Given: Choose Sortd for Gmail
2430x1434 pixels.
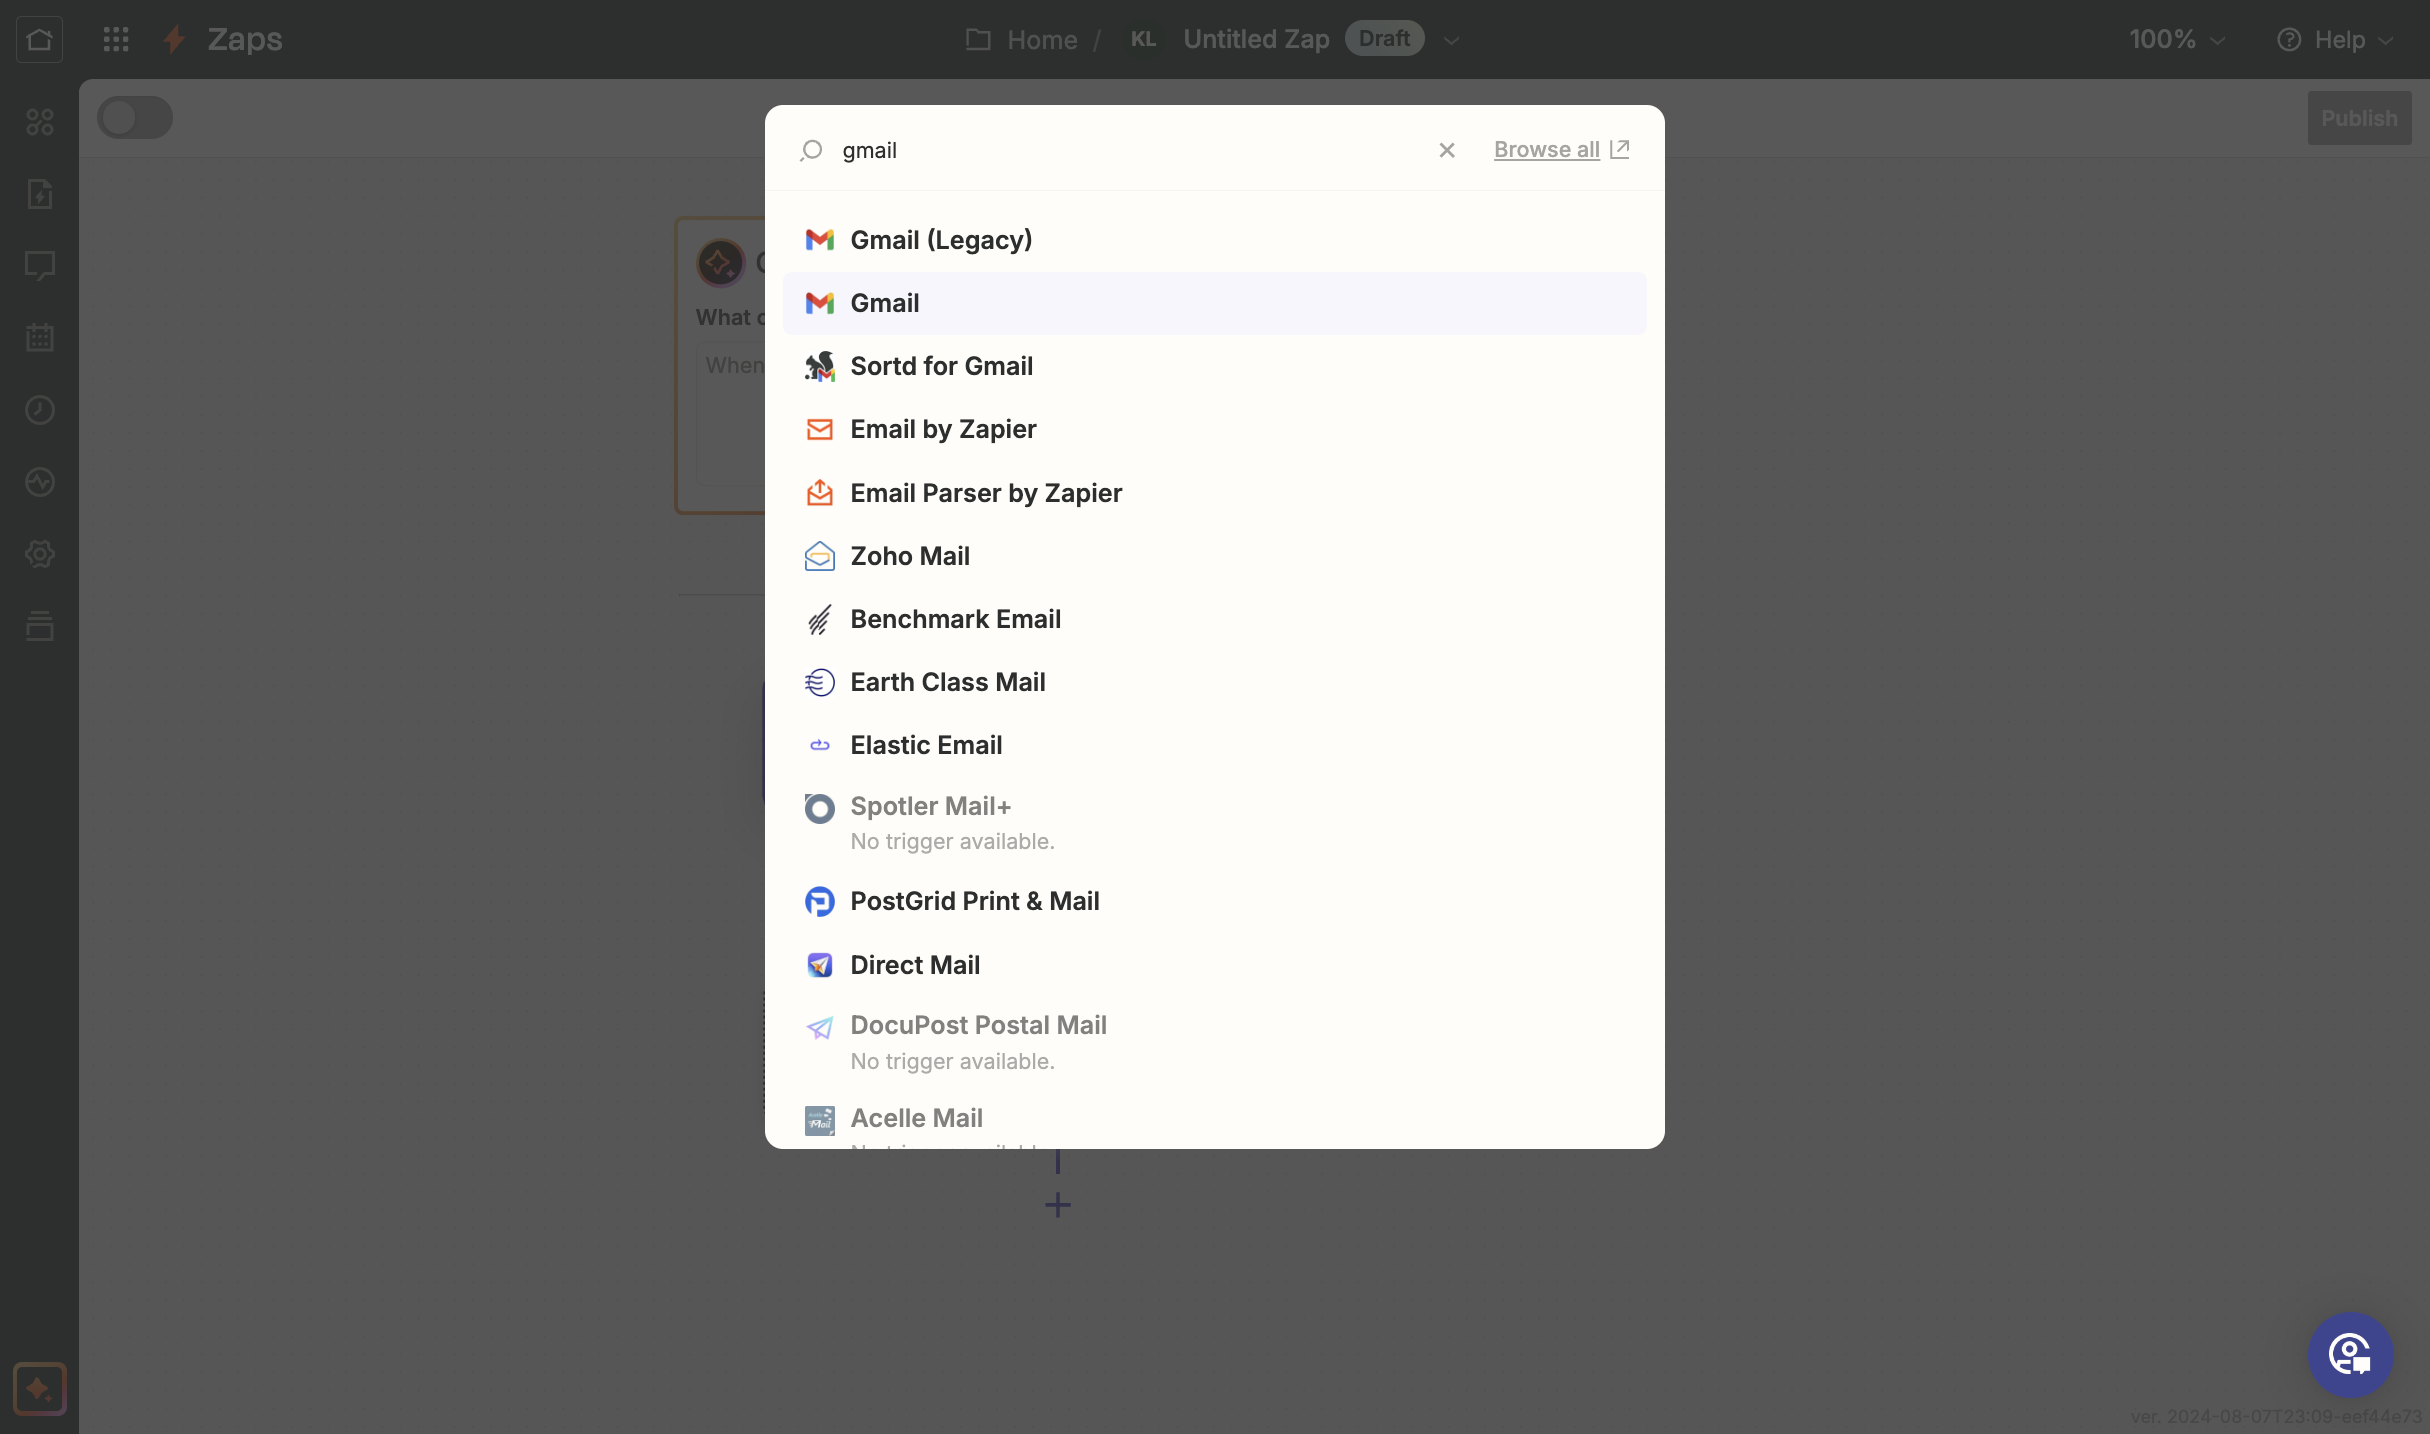Looking at the screenshot, I should coord(1214,366).
